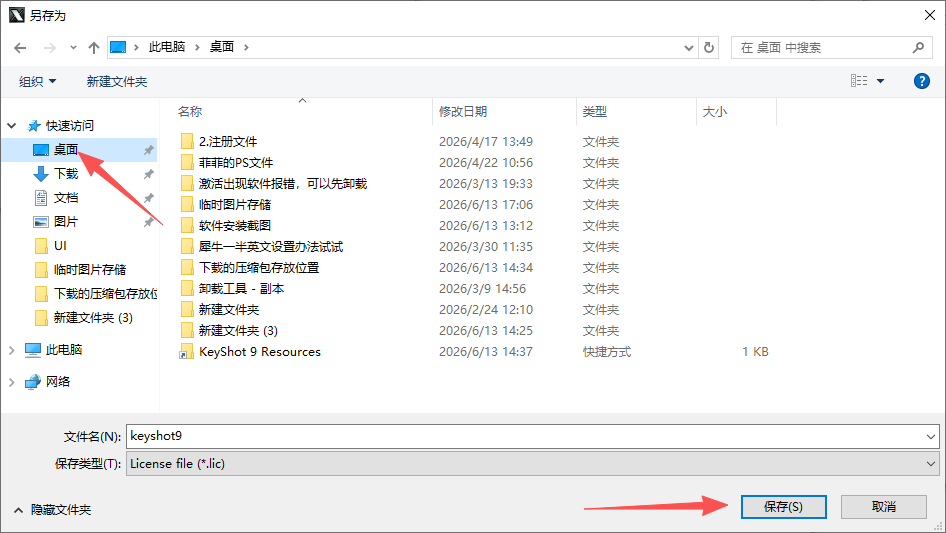Select 新建文件夹 (3) in the file list

pos(238,331)
